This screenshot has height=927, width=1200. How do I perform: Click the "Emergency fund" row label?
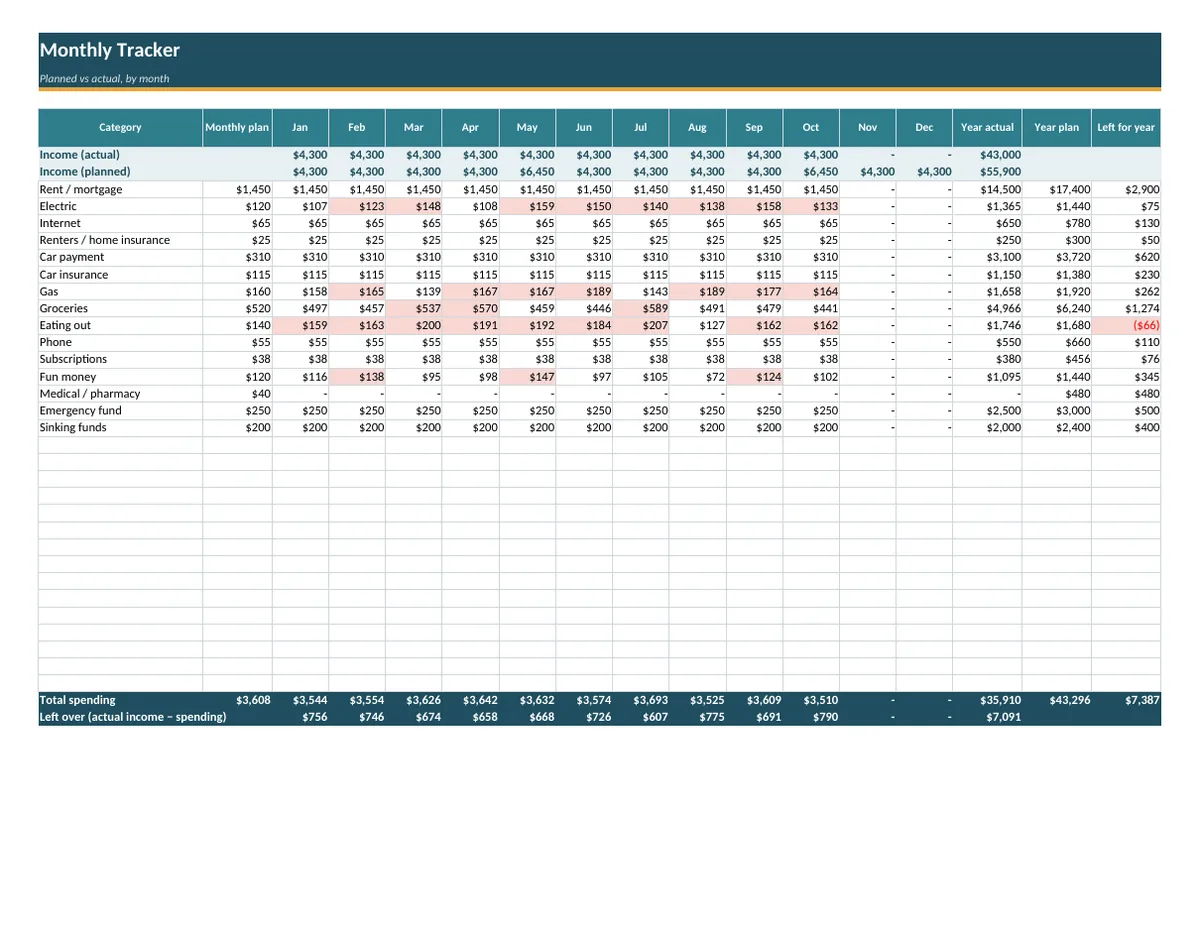[x=80, y=411]
